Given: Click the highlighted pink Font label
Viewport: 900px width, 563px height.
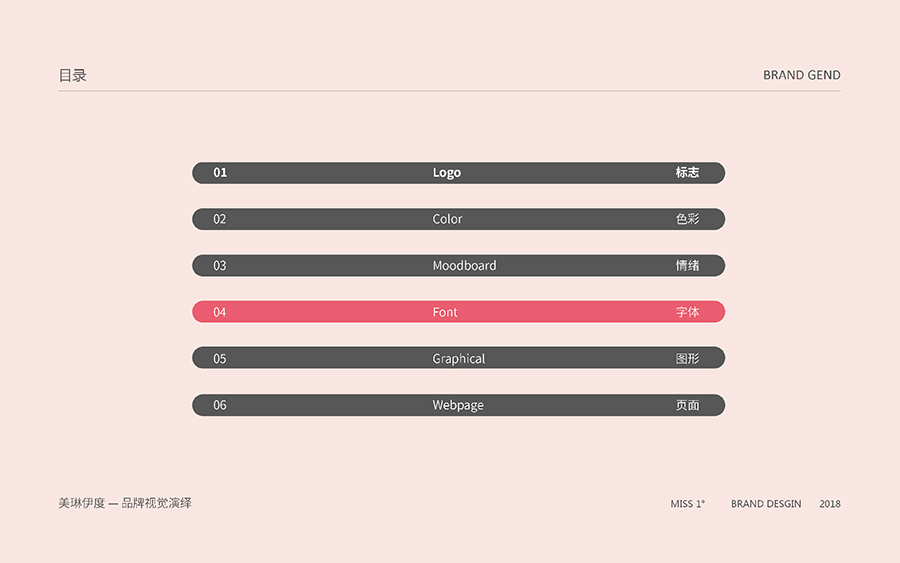Looking at the screenshot, I should [x=445, y=312].
